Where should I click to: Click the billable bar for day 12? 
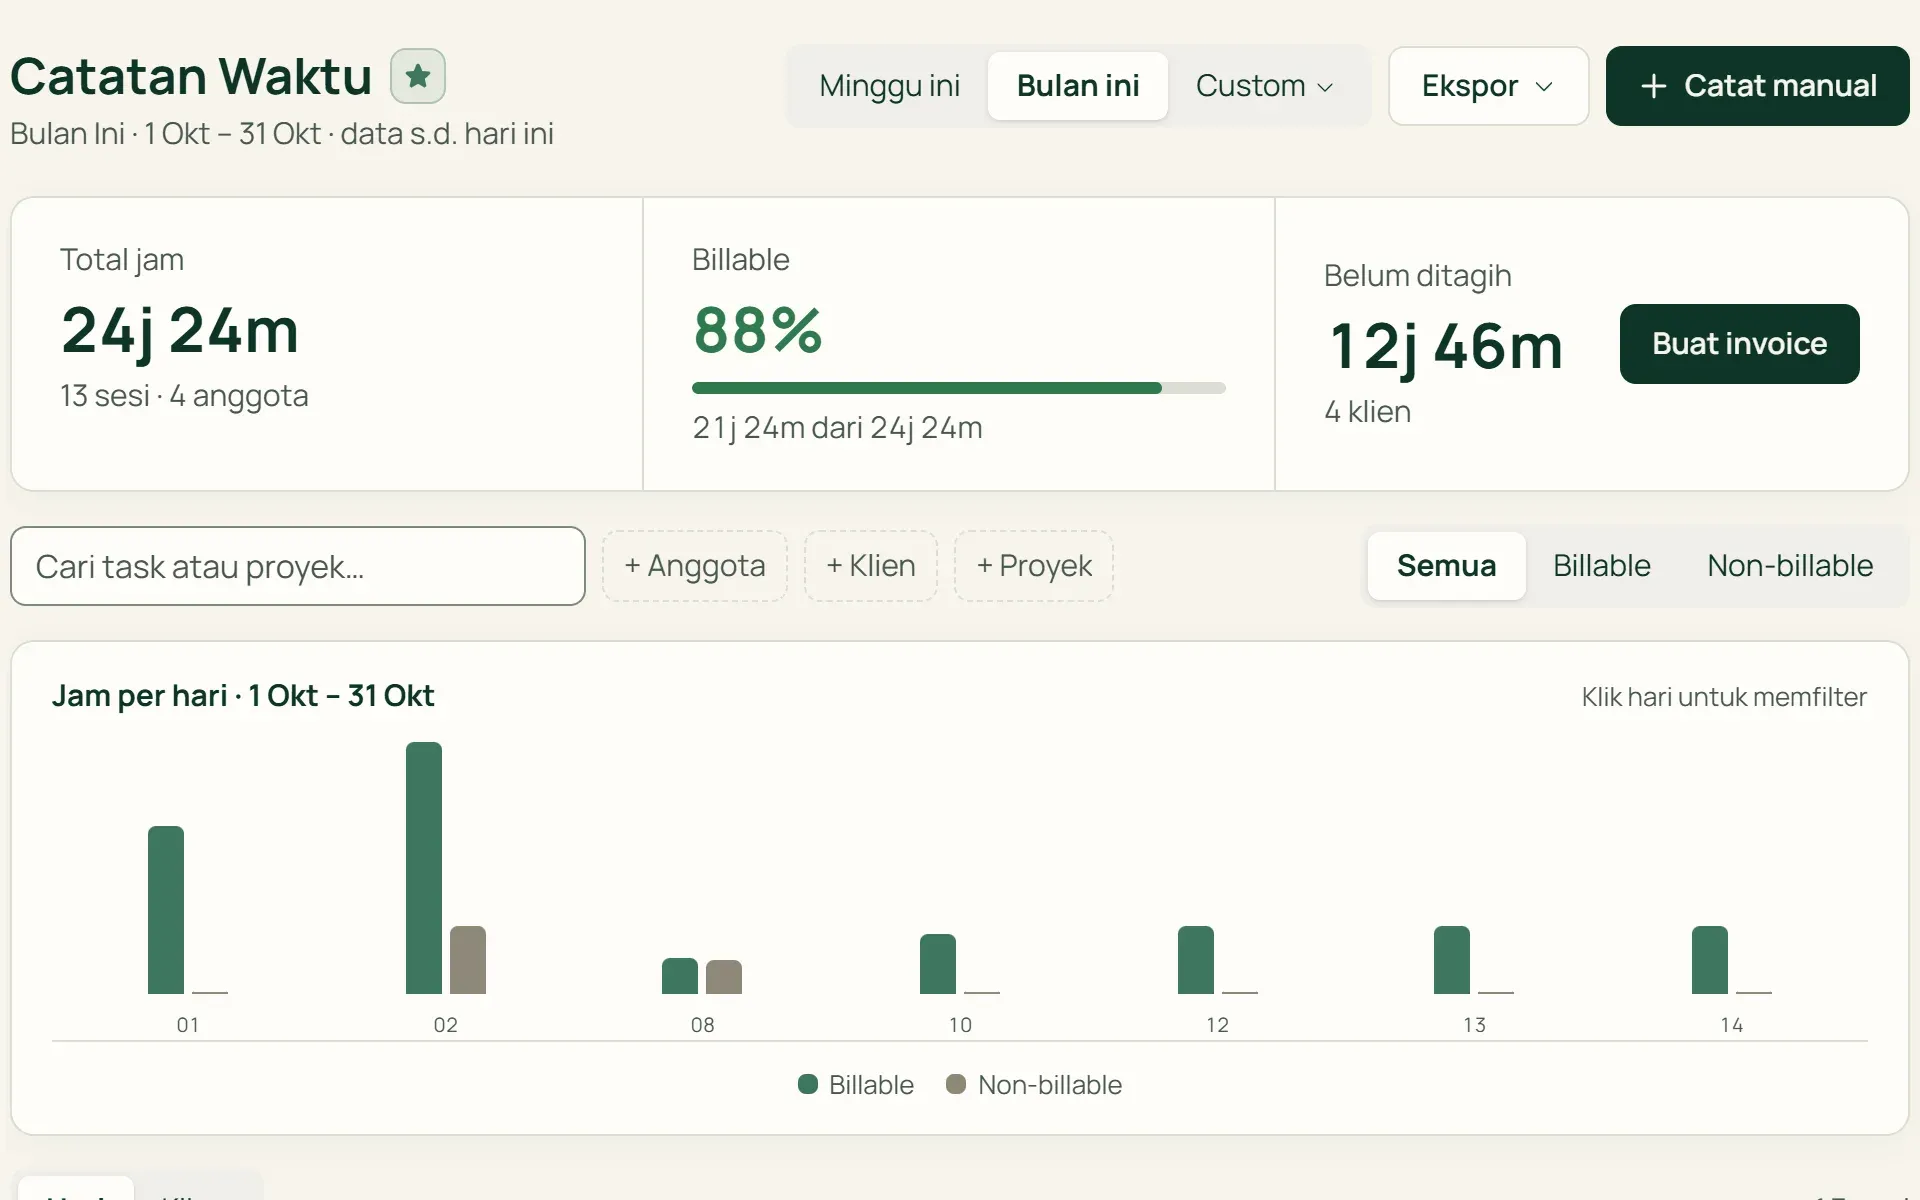click(1196, 960)
